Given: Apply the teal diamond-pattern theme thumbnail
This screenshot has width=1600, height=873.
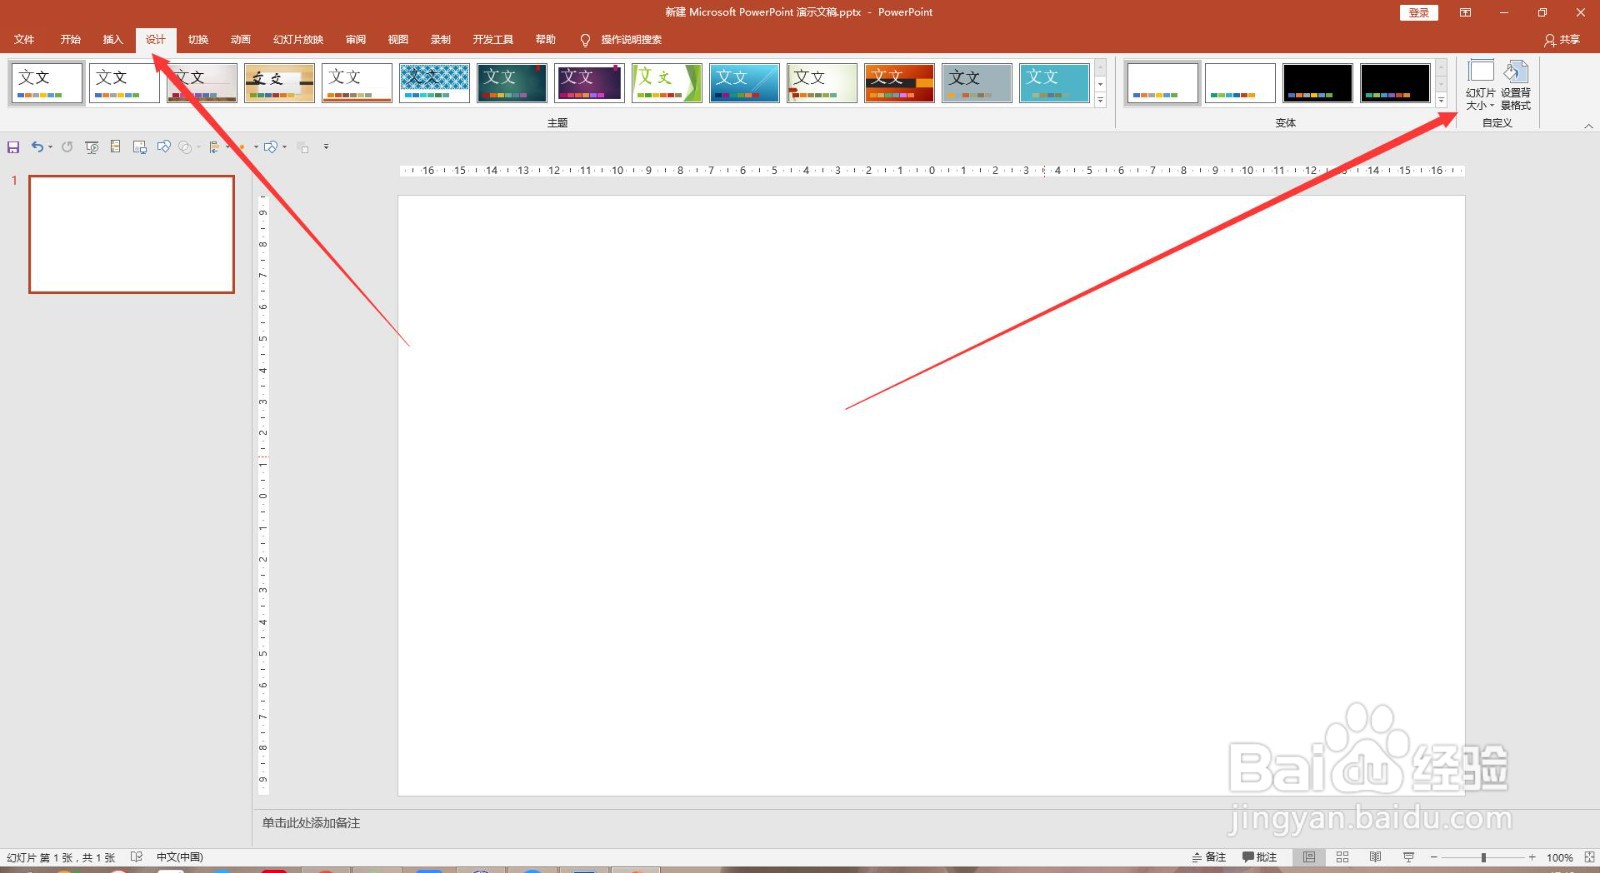Looking at the screenshot, I should tap(435, 83).
